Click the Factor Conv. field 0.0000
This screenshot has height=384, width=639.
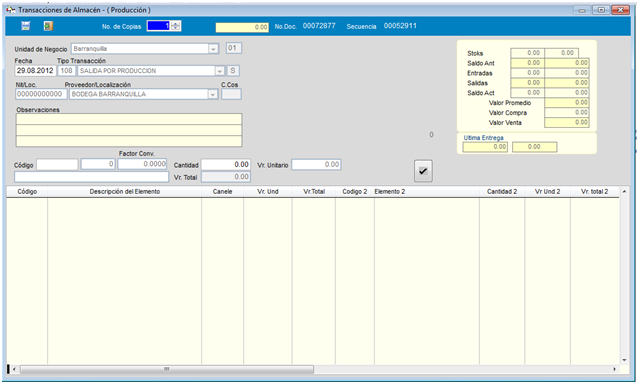pyautogui.click(x=142, y=164)
